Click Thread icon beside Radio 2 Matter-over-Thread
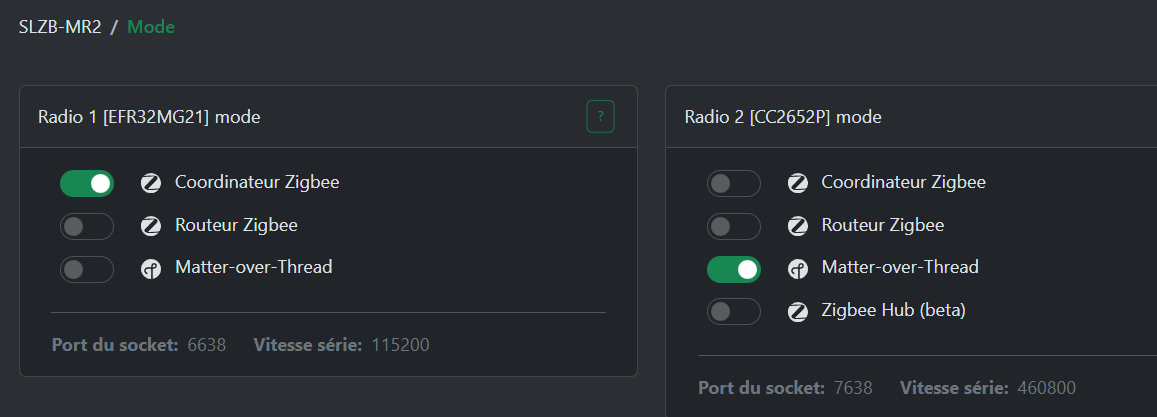The width and height of the screenshot is (1157, 417). 798,269
